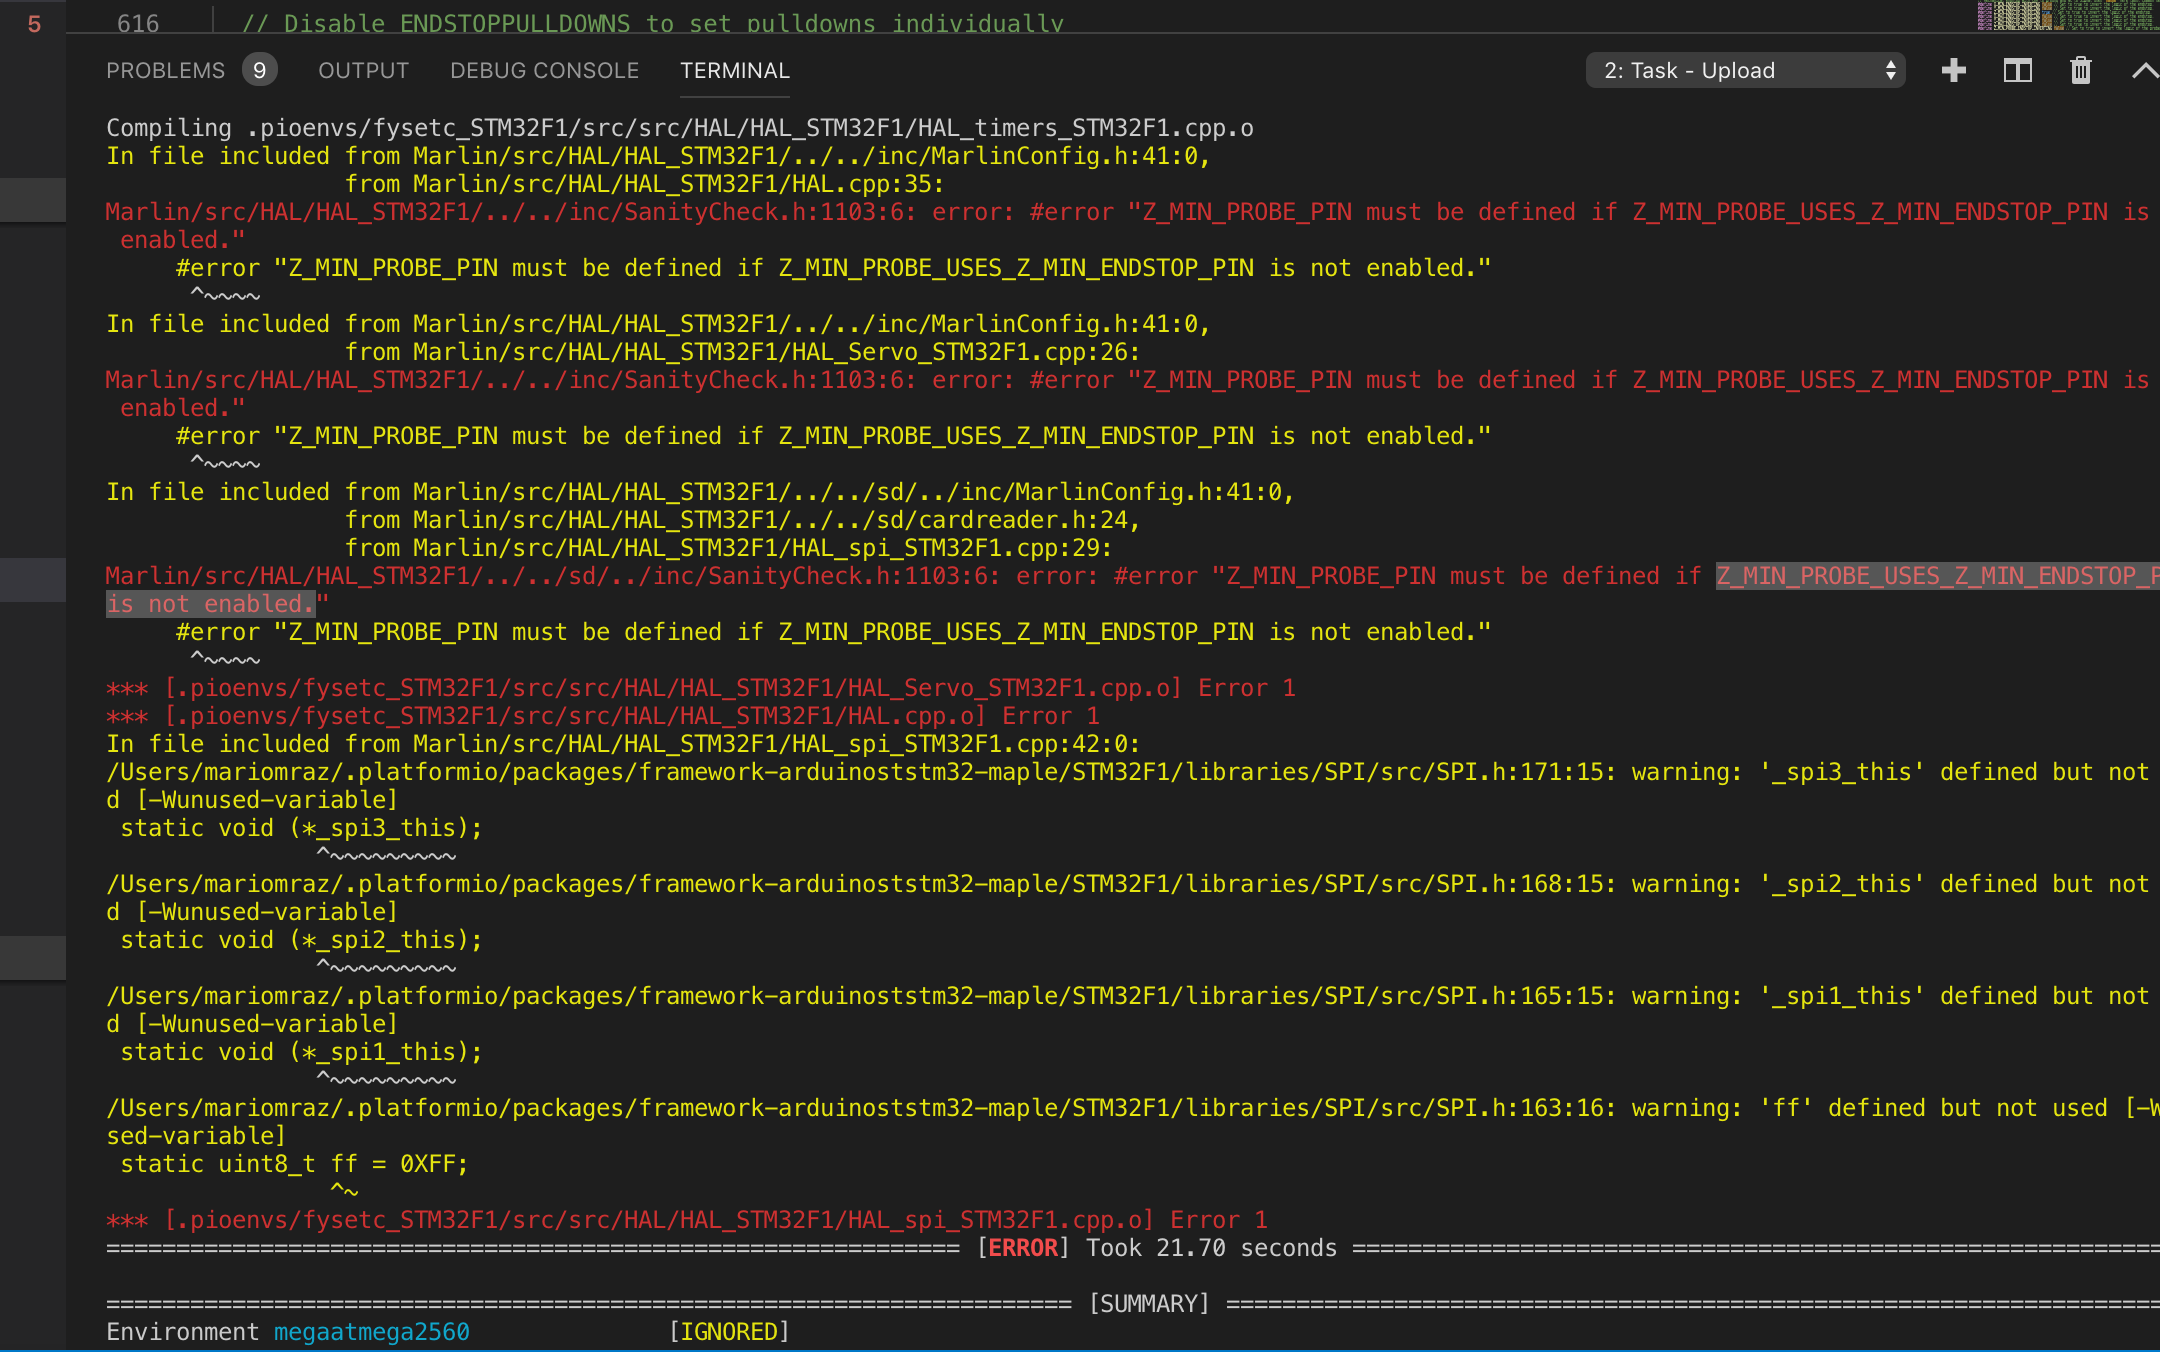2160x1352 pixels.
Task: Open the DEBUG CONSOLE tab
Action: [544, 70]
